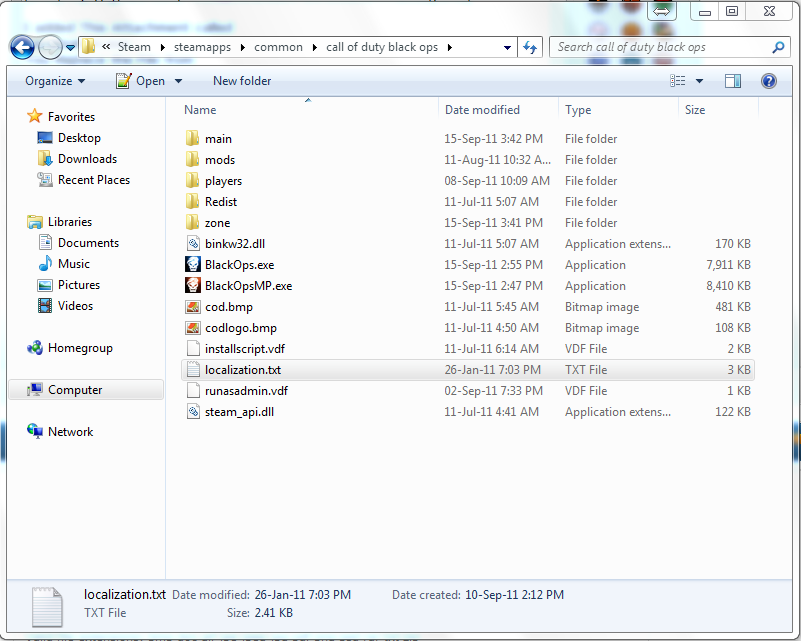
Task: Select common in the address breadcrumb
Action: point(278,47)
